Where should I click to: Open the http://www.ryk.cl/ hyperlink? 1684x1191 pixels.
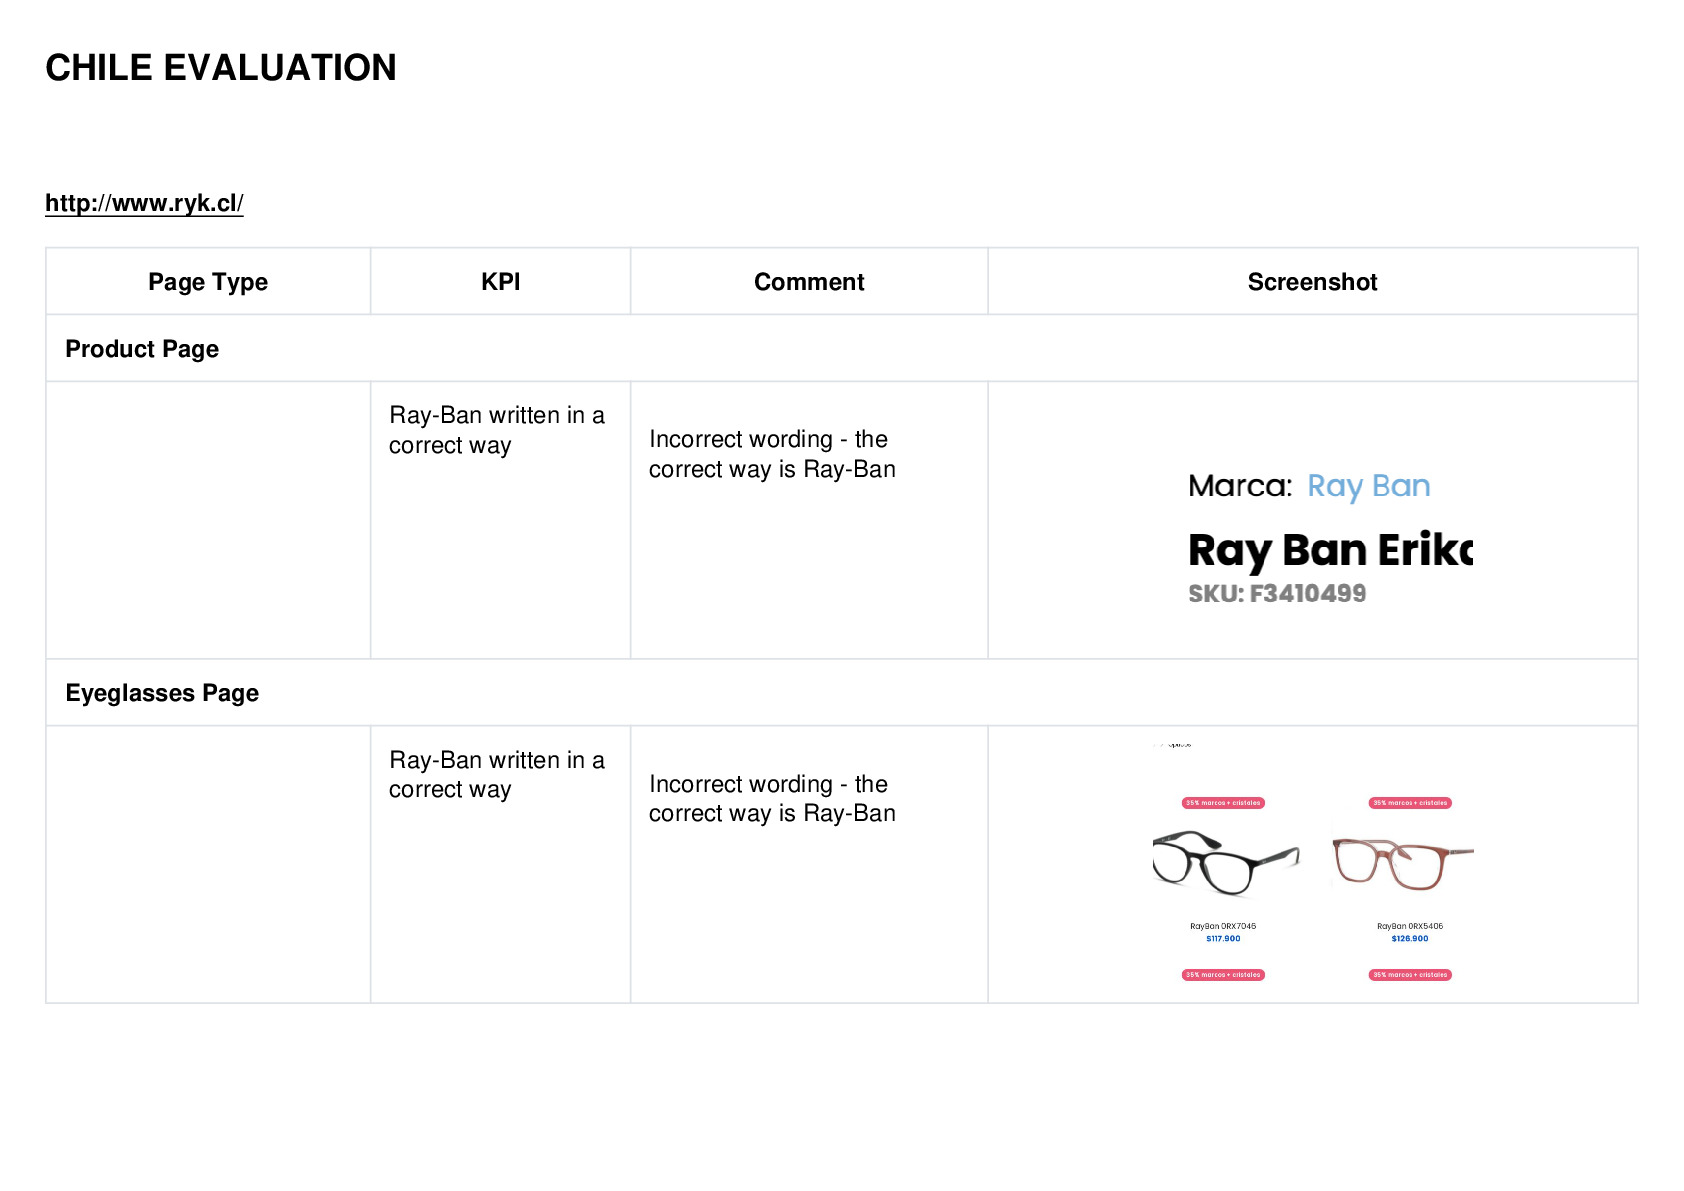click(144, 203)
